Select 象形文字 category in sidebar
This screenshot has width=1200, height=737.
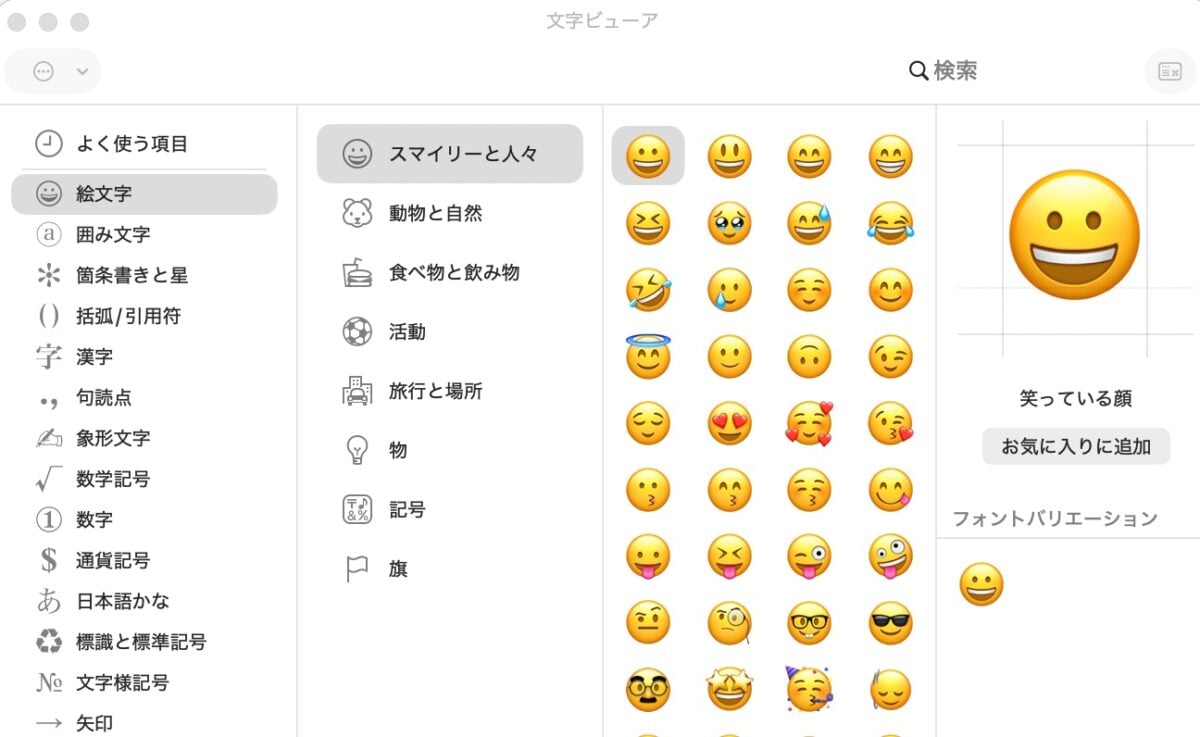pyautogui.click(x=144, y=438)
